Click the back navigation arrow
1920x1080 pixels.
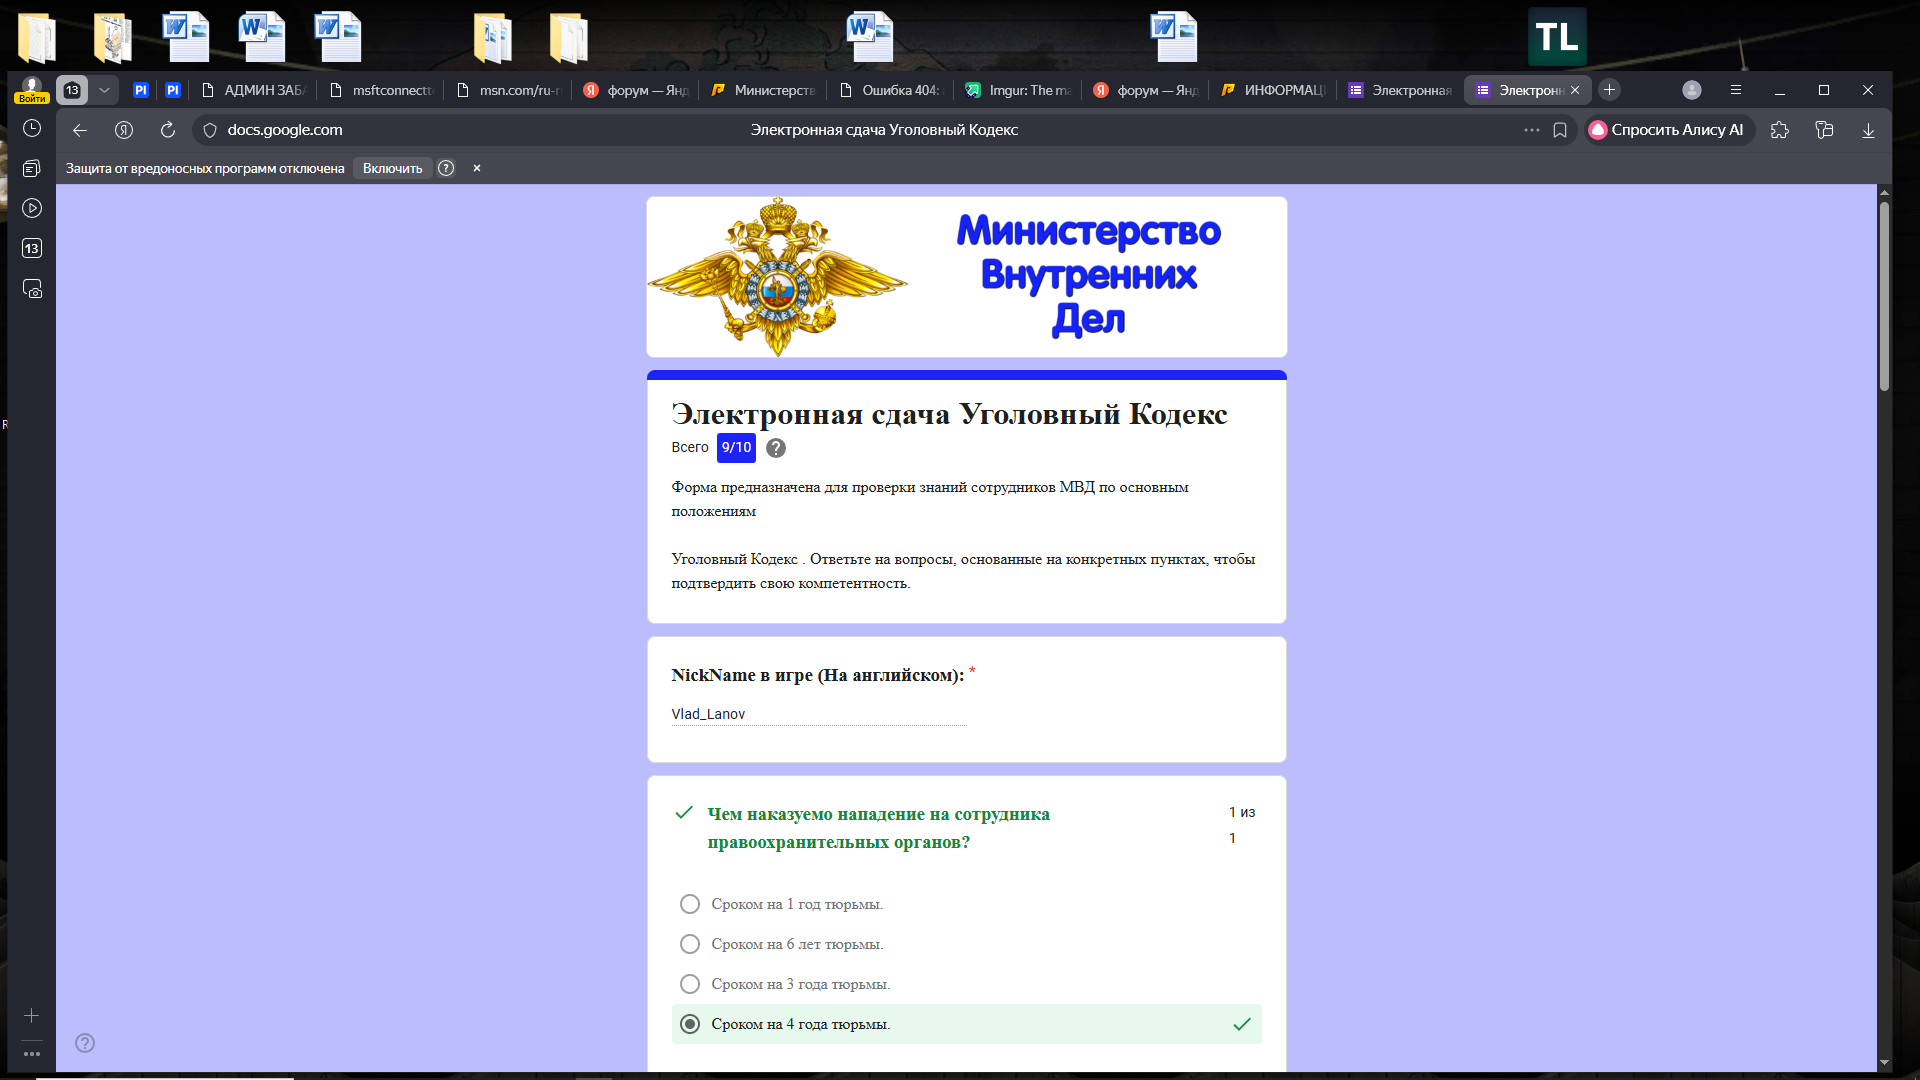pyautogui.click(x=80, y=130)
